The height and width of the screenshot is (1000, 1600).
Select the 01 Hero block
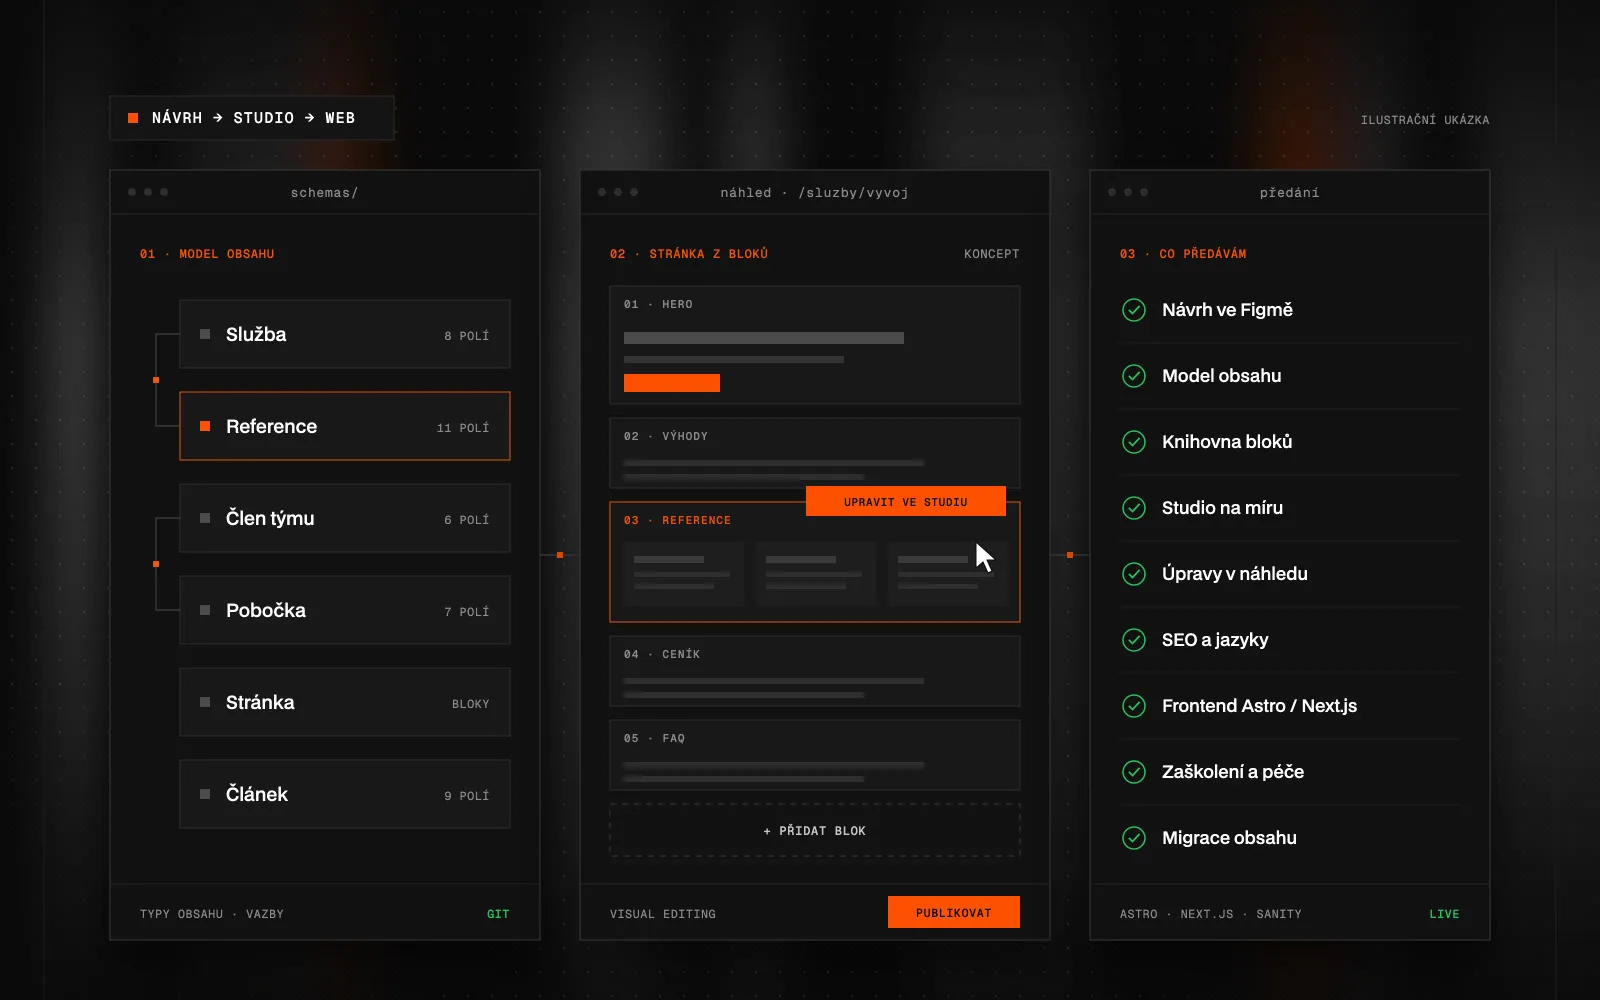[815, 345]
